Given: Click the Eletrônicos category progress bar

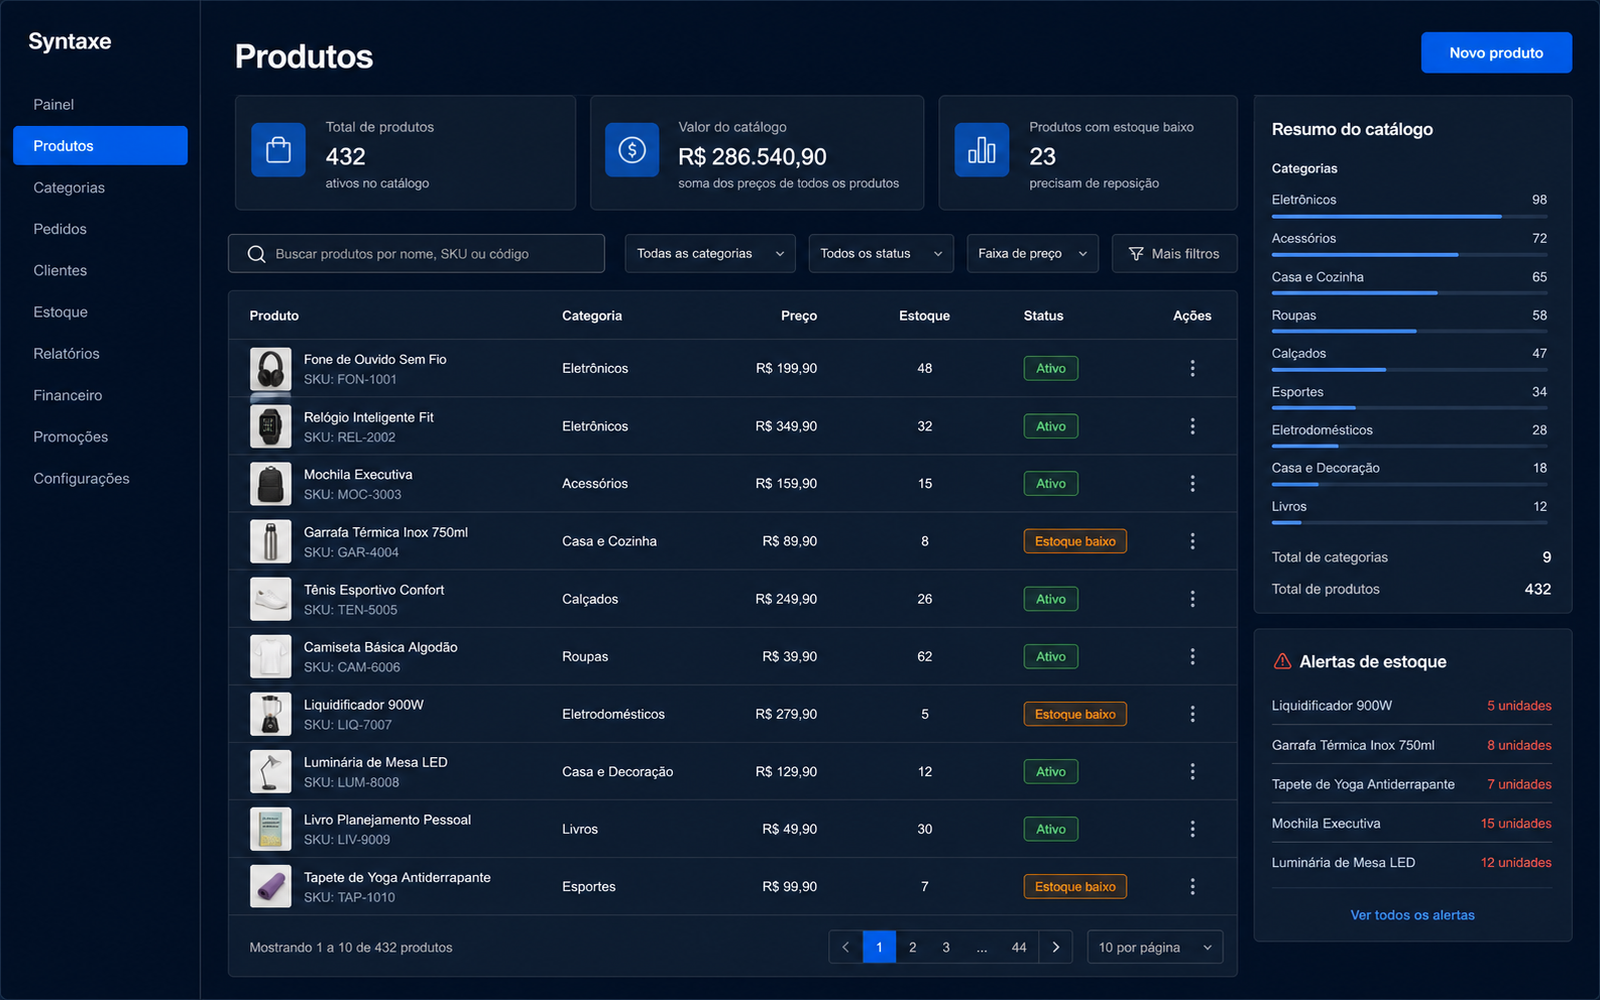Looking at the screenshot, I should pyautogui.click(x=1409, y=216).
